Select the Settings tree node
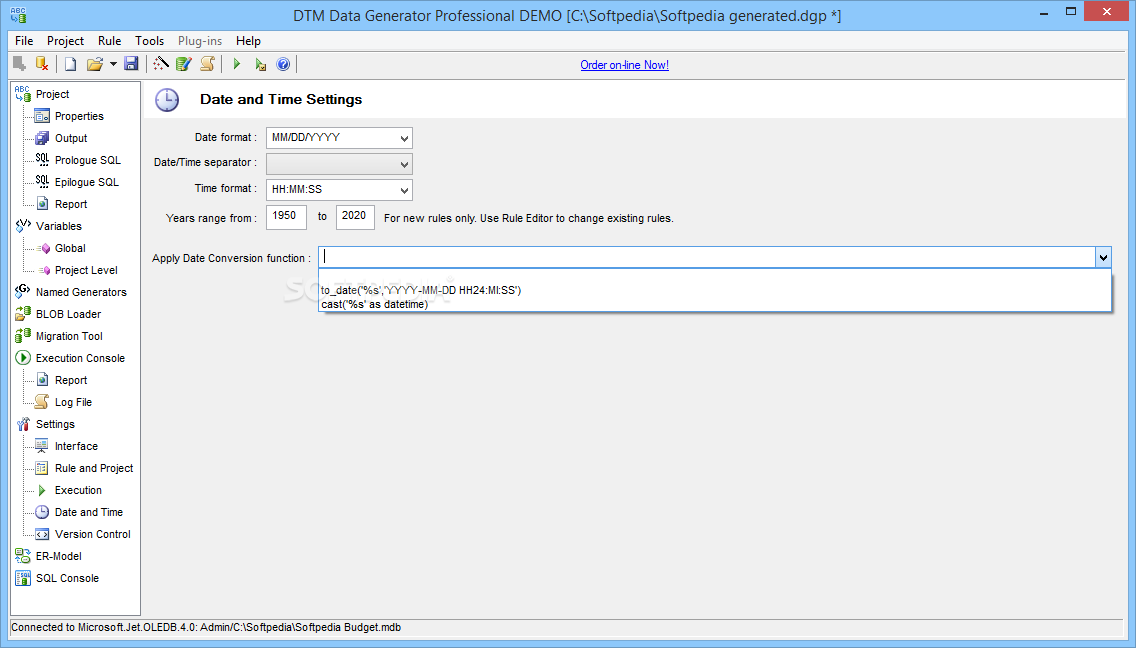1136x648 pixels. click(55, 424)
